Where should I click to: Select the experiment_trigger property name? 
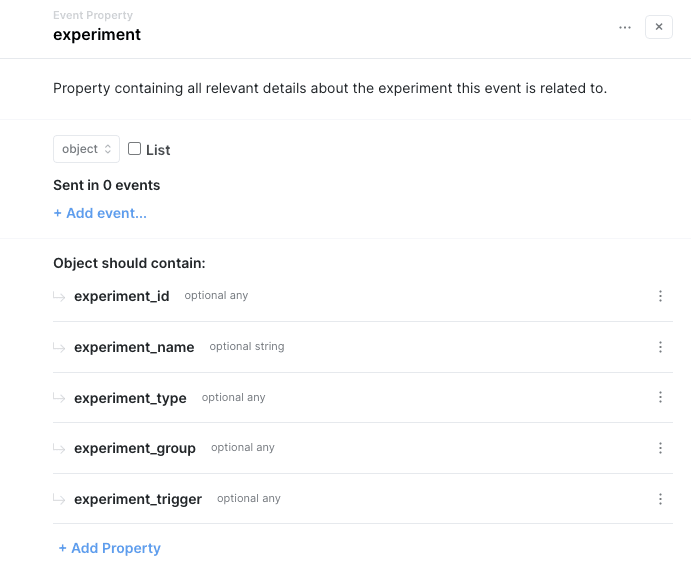pos(138,499)
